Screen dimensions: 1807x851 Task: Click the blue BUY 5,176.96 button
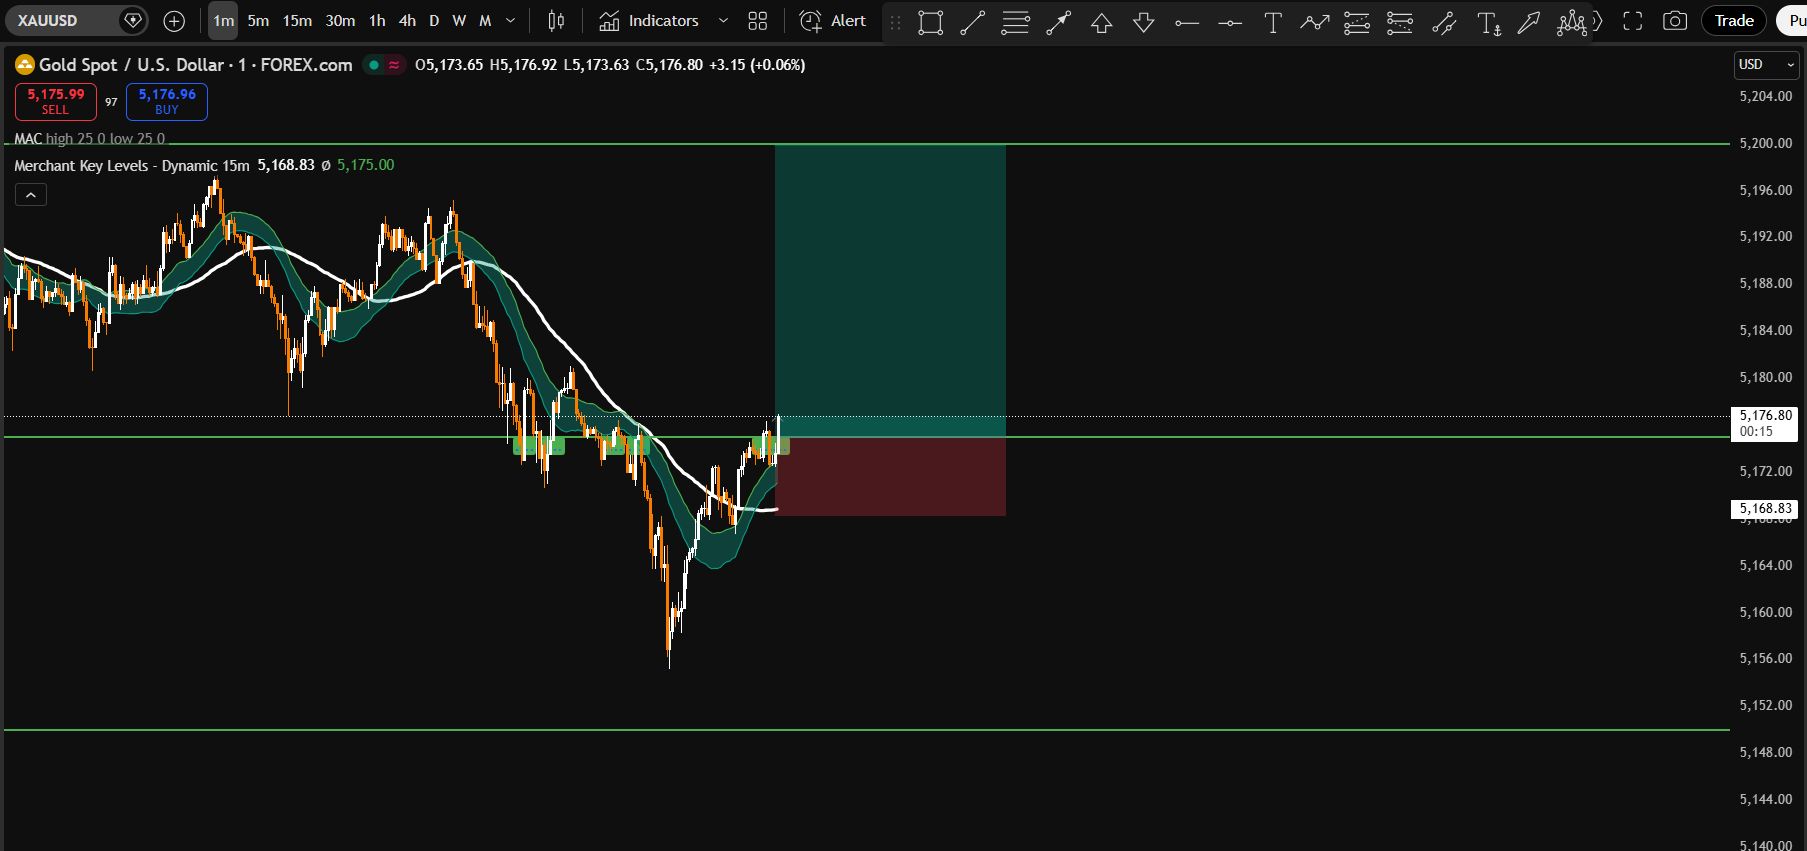click(x=167, y=101)
